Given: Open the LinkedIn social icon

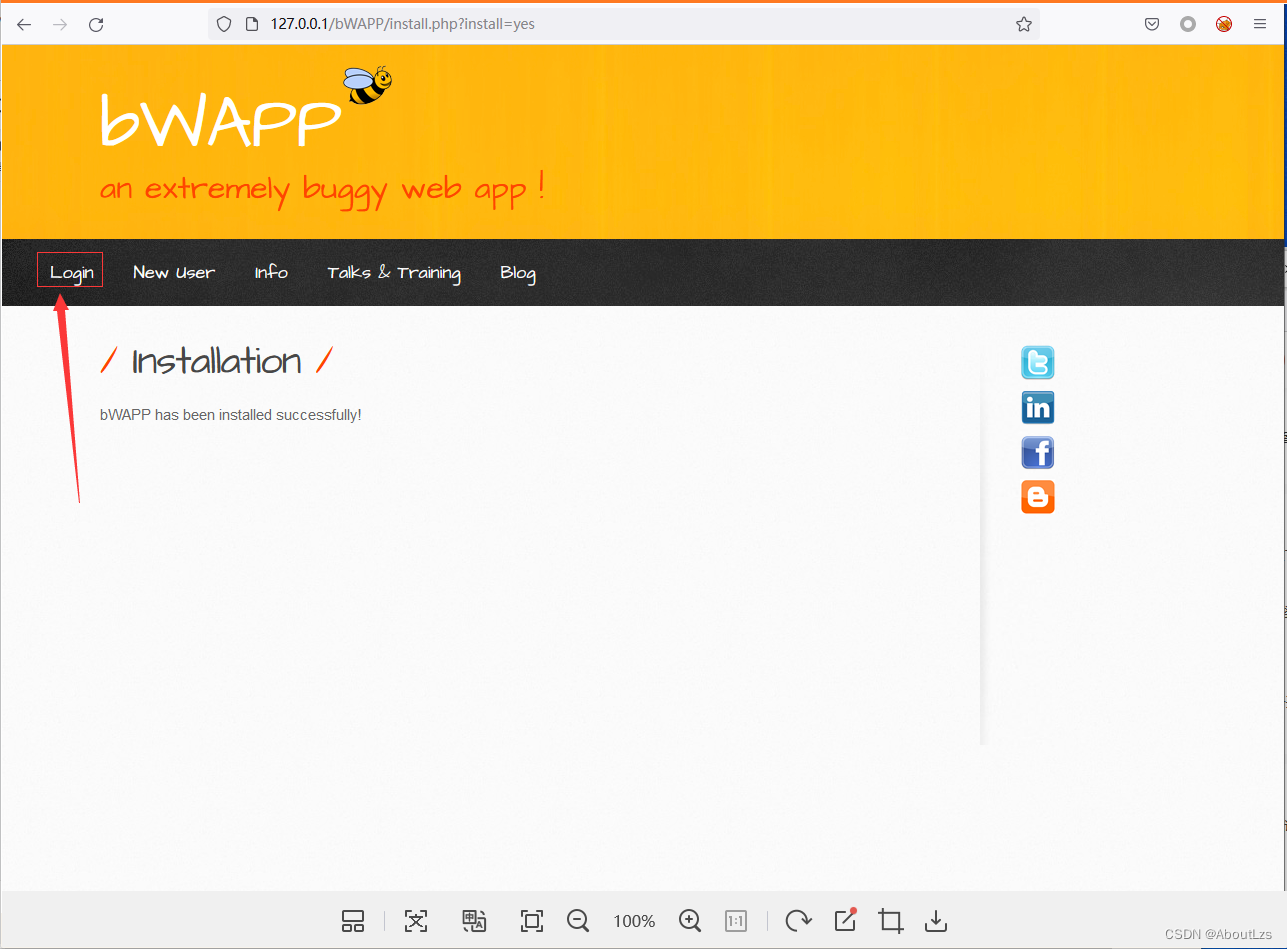Looking at the screenshot, I should pos(1038,407).
